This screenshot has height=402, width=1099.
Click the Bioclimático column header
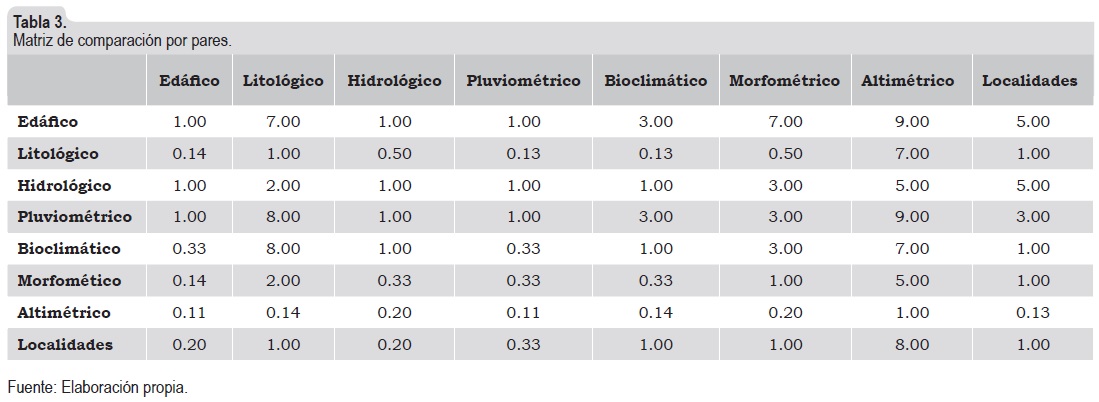click(x=655, y=81)
